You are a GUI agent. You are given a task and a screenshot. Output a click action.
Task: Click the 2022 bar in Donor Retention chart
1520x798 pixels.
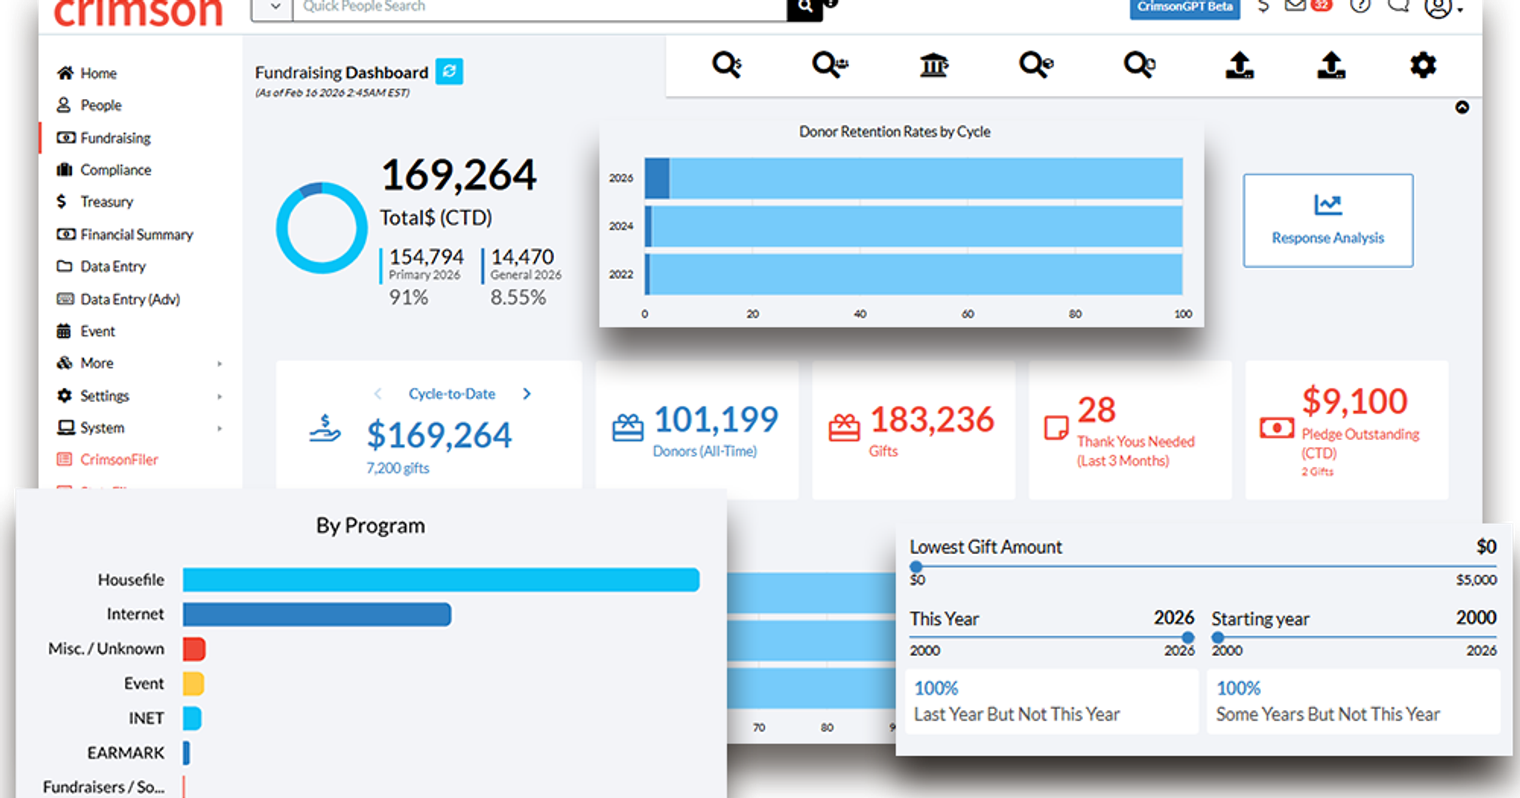(x=914, y=274)
